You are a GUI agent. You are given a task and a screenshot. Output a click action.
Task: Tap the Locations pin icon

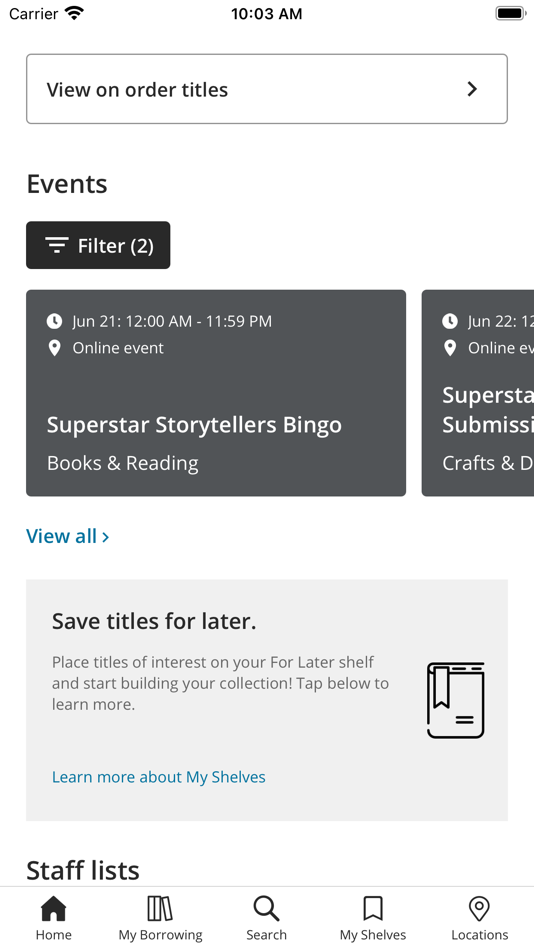(479, 909)
